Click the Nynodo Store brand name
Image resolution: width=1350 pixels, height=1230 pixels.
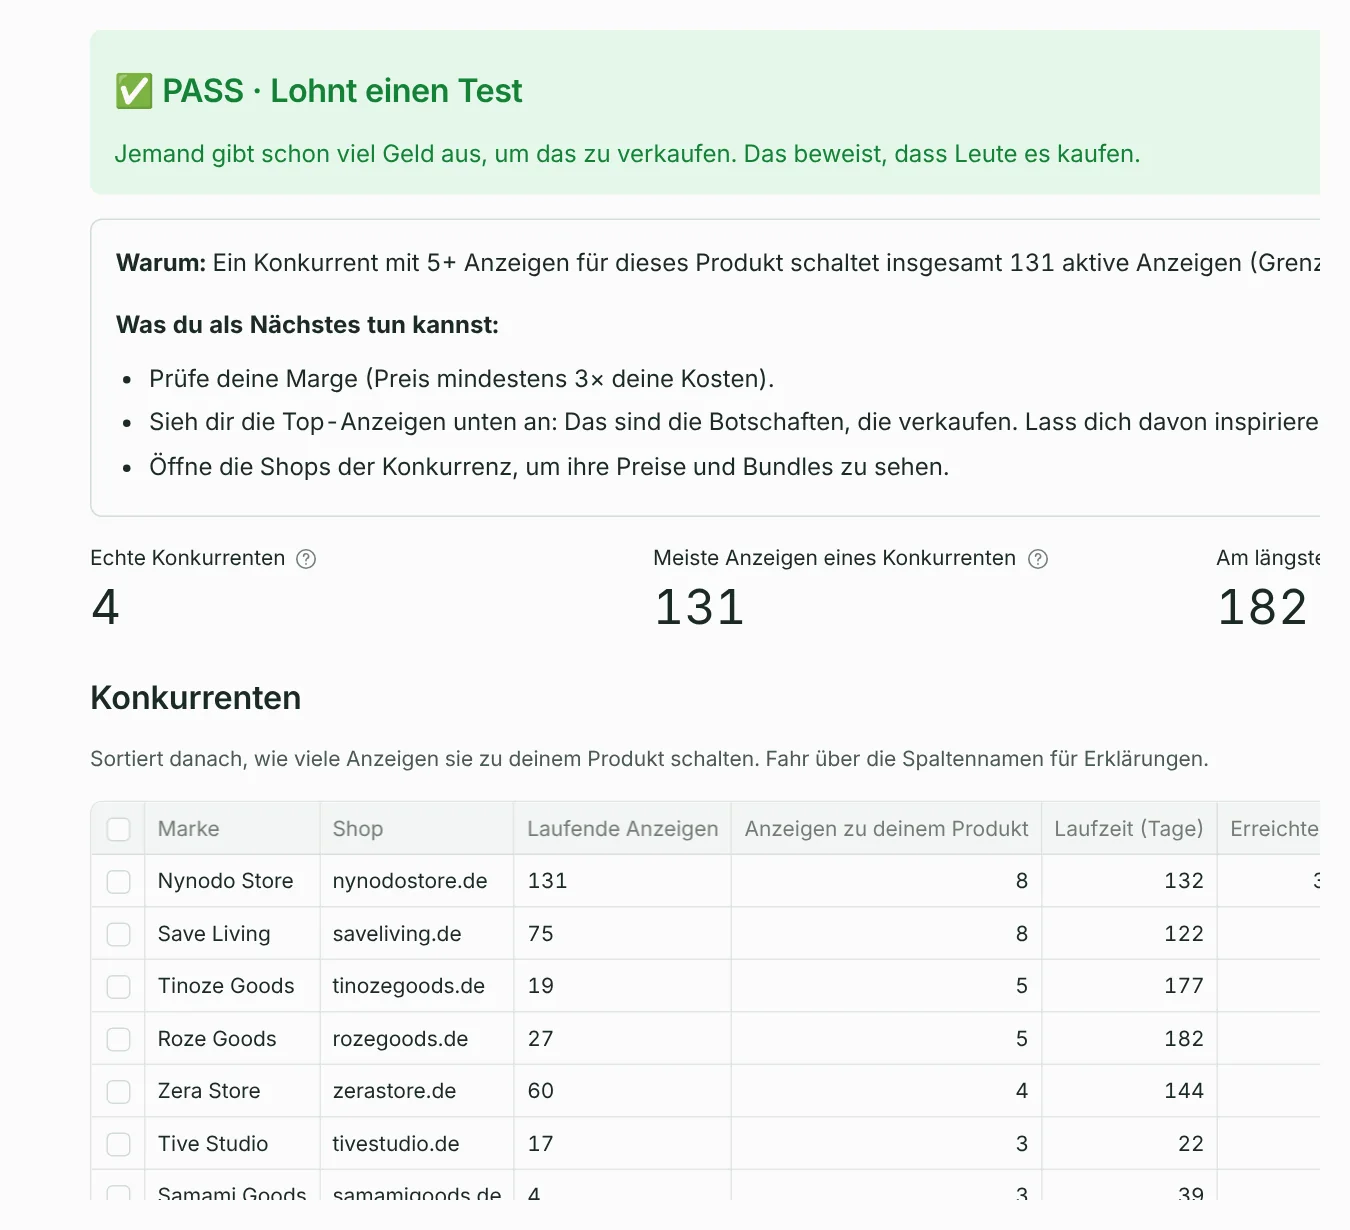pos(226,881)
